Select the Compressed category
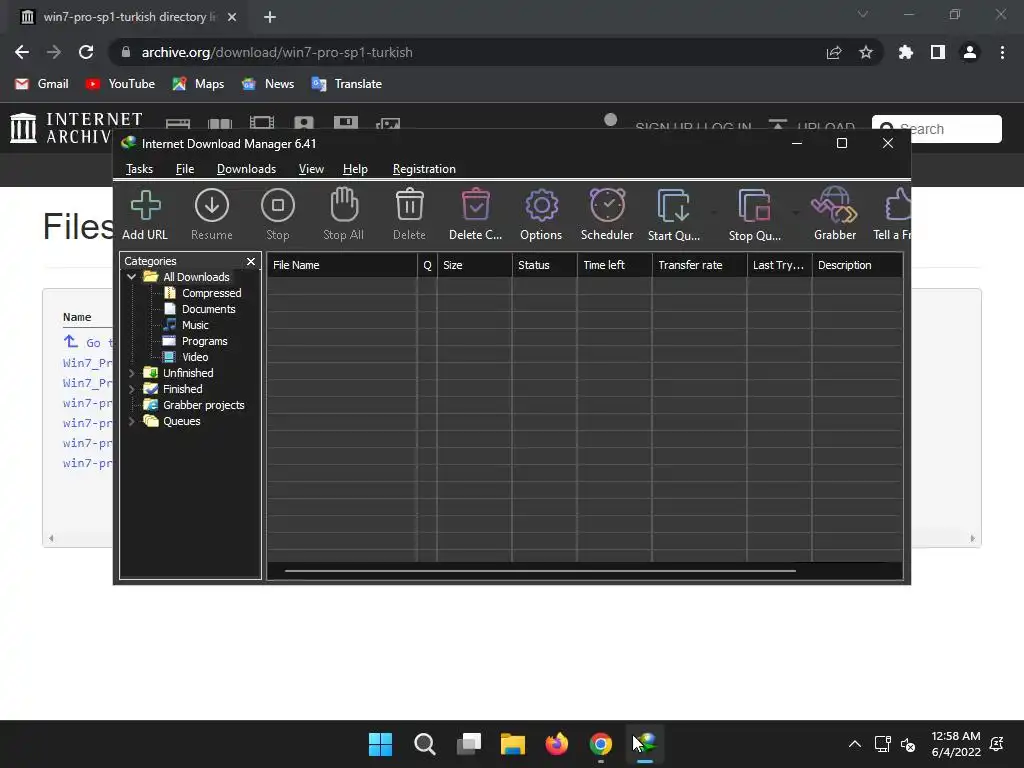The width and height of the screenshot is (1024, 768). [211, 293]
